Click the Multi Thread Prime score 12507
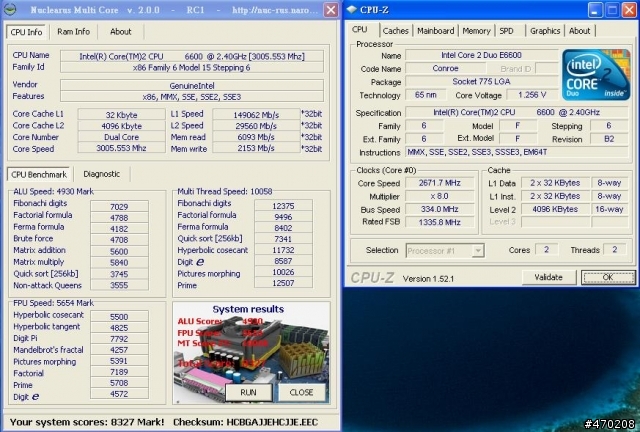Screen dimensions: 640x432 pos(283,283)
